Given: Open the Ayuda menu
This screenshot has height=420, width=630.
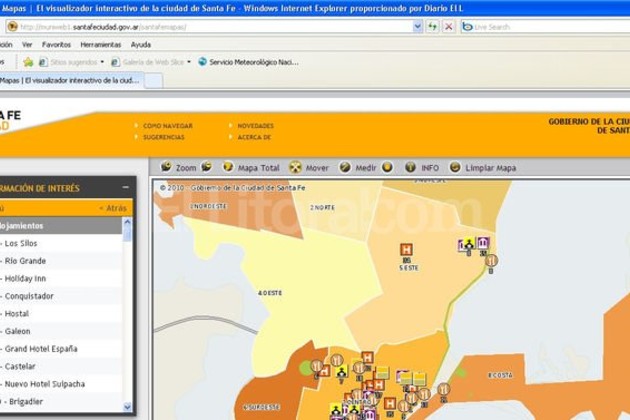Looking at the screenshot, I should point(141,45).
